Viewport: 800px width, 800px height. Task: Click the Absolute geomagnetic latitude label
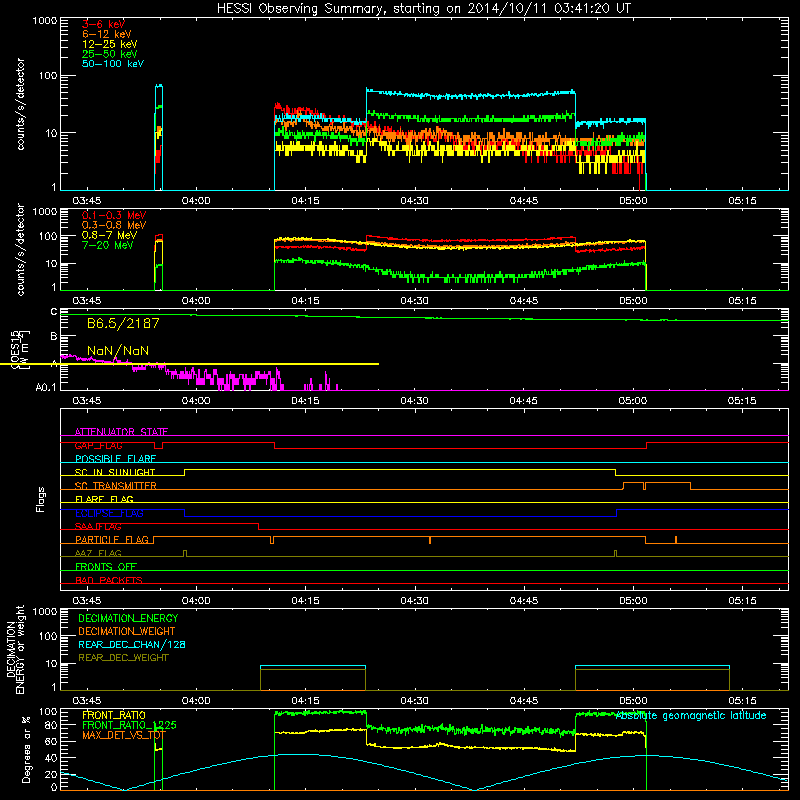(x=691, y=716)
